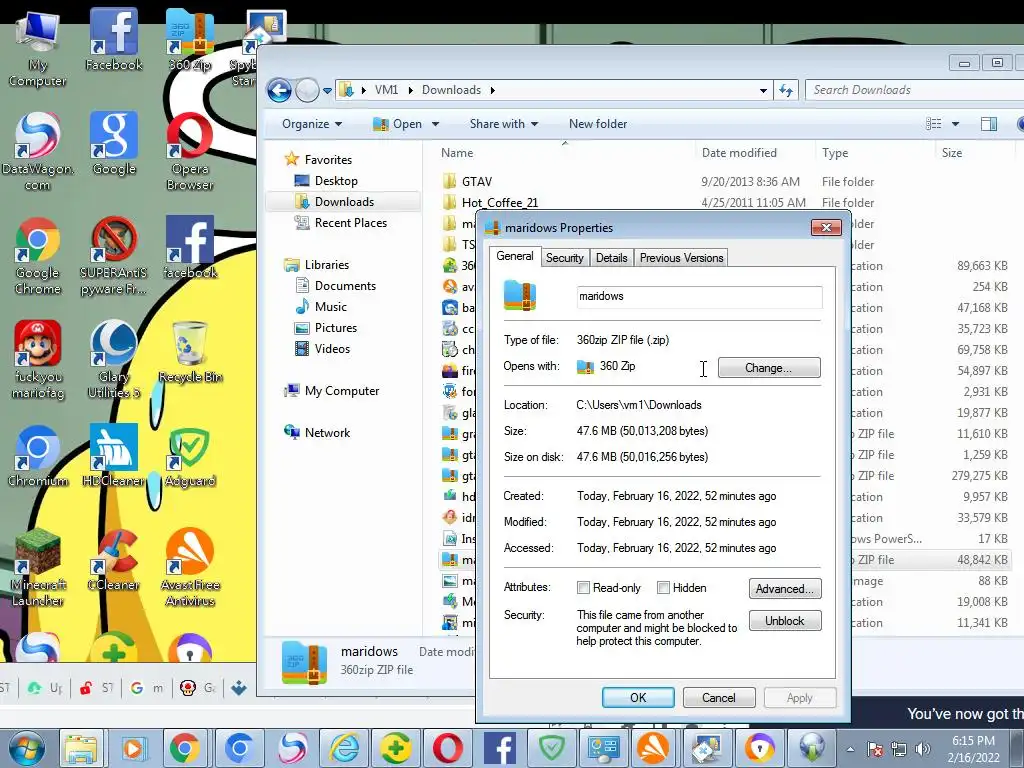The image size is (1024, 768).
Task: Switch to the Security tab
Action: 564,258
